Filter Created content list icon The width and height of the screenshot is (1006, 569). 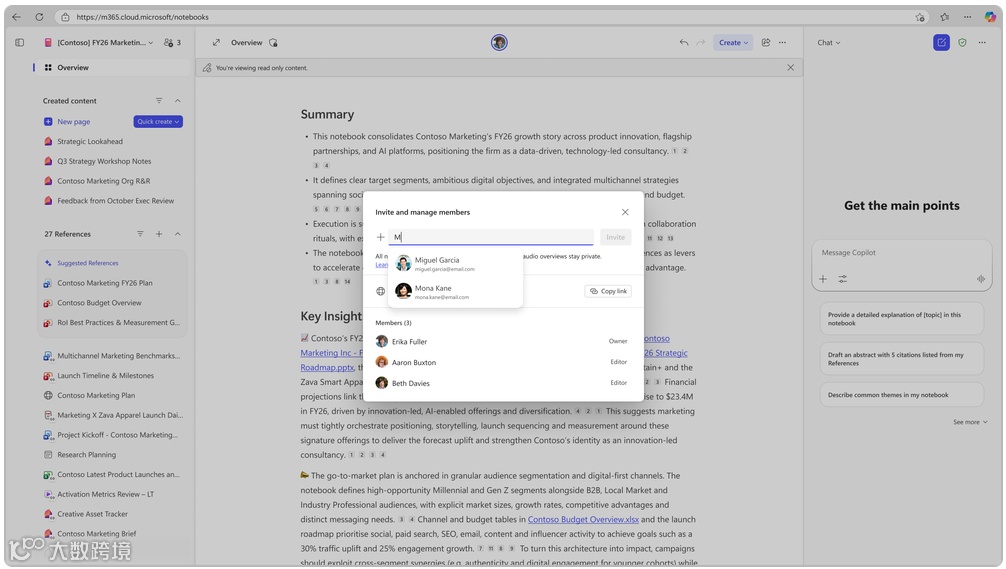coord(158,101)
